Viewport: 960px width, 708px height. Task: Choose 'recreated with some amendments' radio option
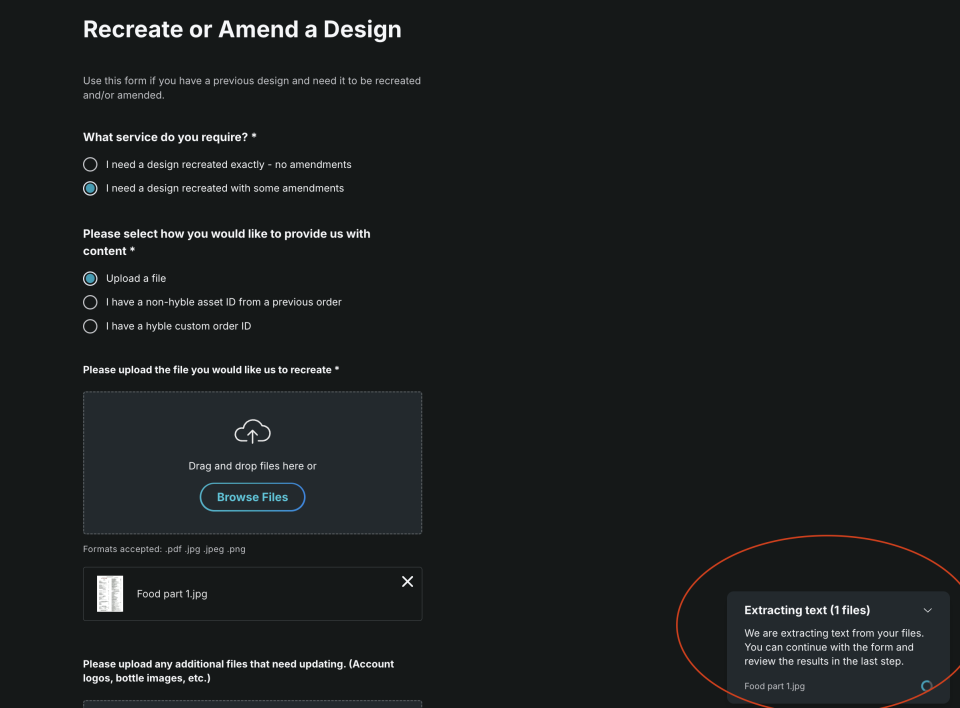90,188
